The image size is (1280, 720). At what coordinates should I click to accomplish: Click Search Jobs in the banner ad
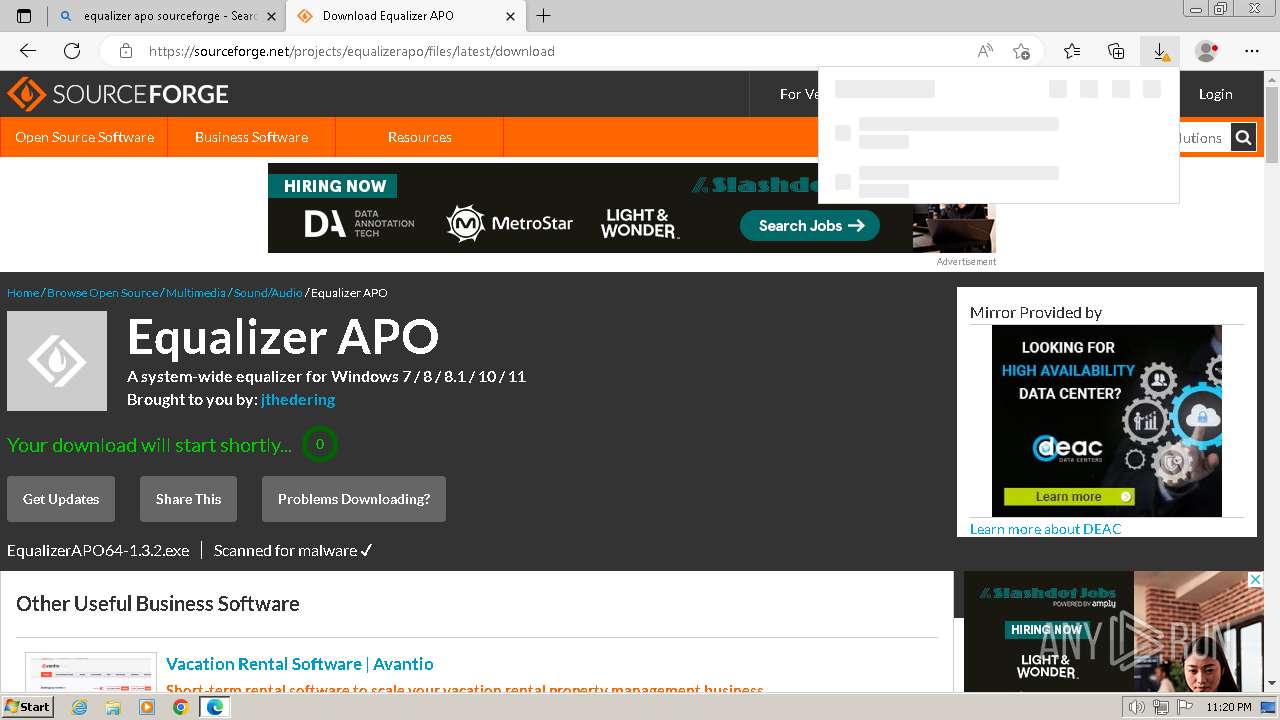(x=810, y=225)
